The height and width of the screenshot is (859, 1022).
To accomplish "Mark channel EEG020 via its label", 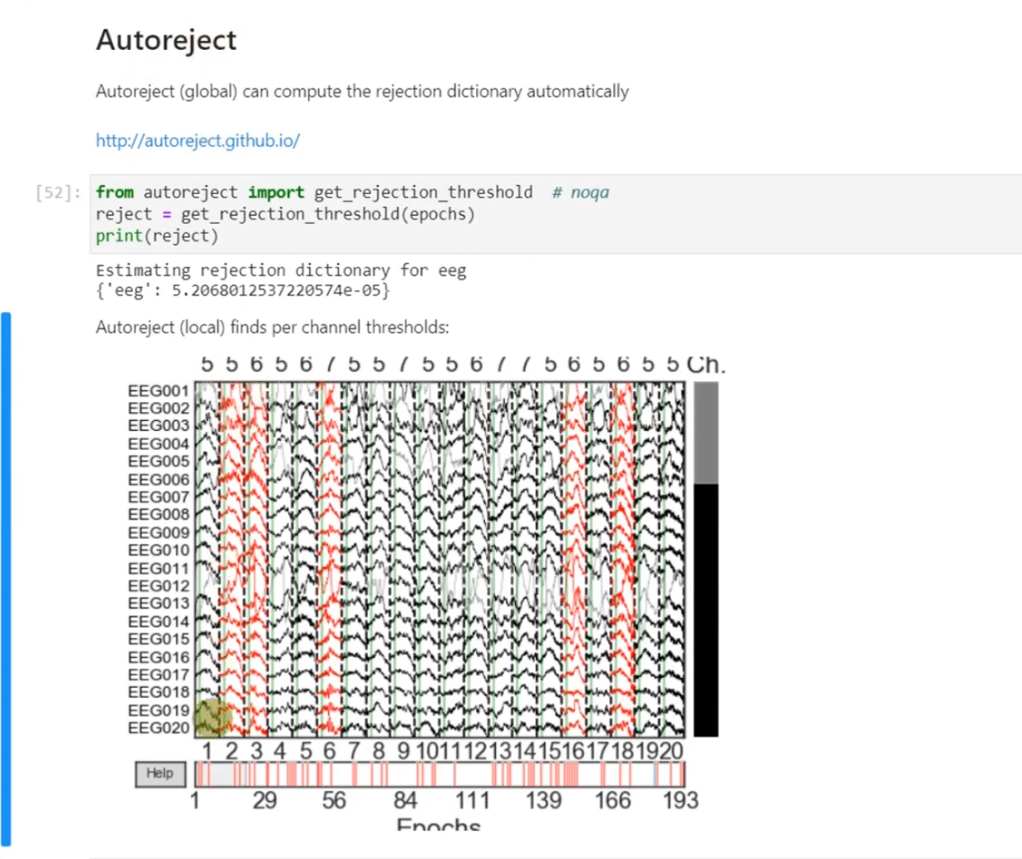I will click(158, 728).
